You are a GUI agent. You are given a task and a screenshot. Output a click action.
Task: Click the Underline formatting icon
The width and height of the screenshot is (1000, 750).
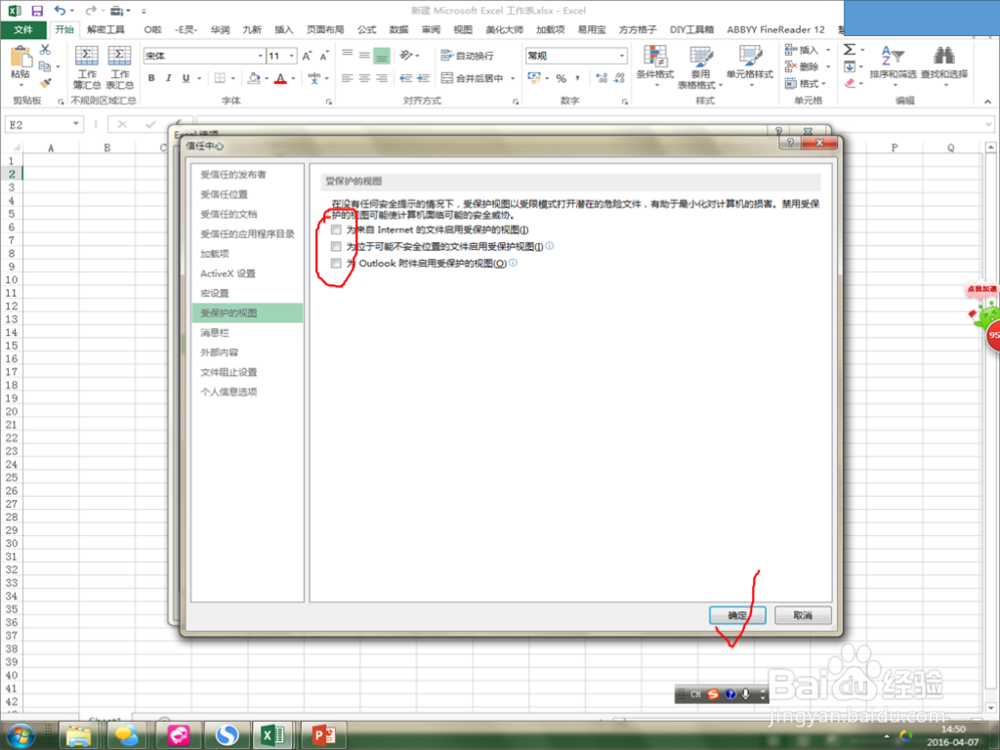pos(186,78)
